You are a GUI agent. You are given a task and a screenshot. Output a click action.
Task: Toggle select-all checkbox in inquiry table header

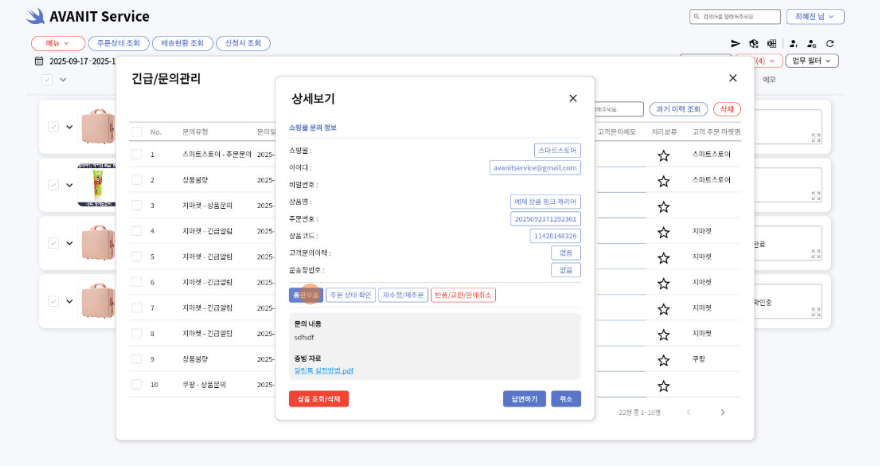tap(136, 132)
